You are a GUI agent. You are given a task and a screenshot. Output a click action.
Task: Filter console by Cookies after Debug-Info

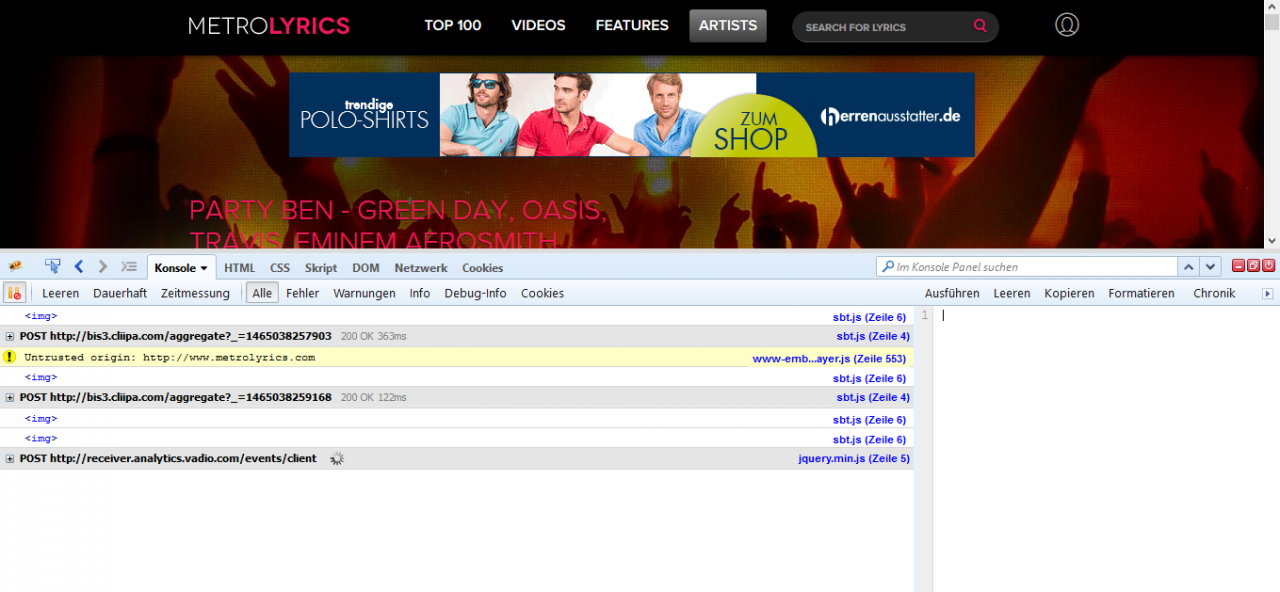pyautogui.click(x=543, y=293)
